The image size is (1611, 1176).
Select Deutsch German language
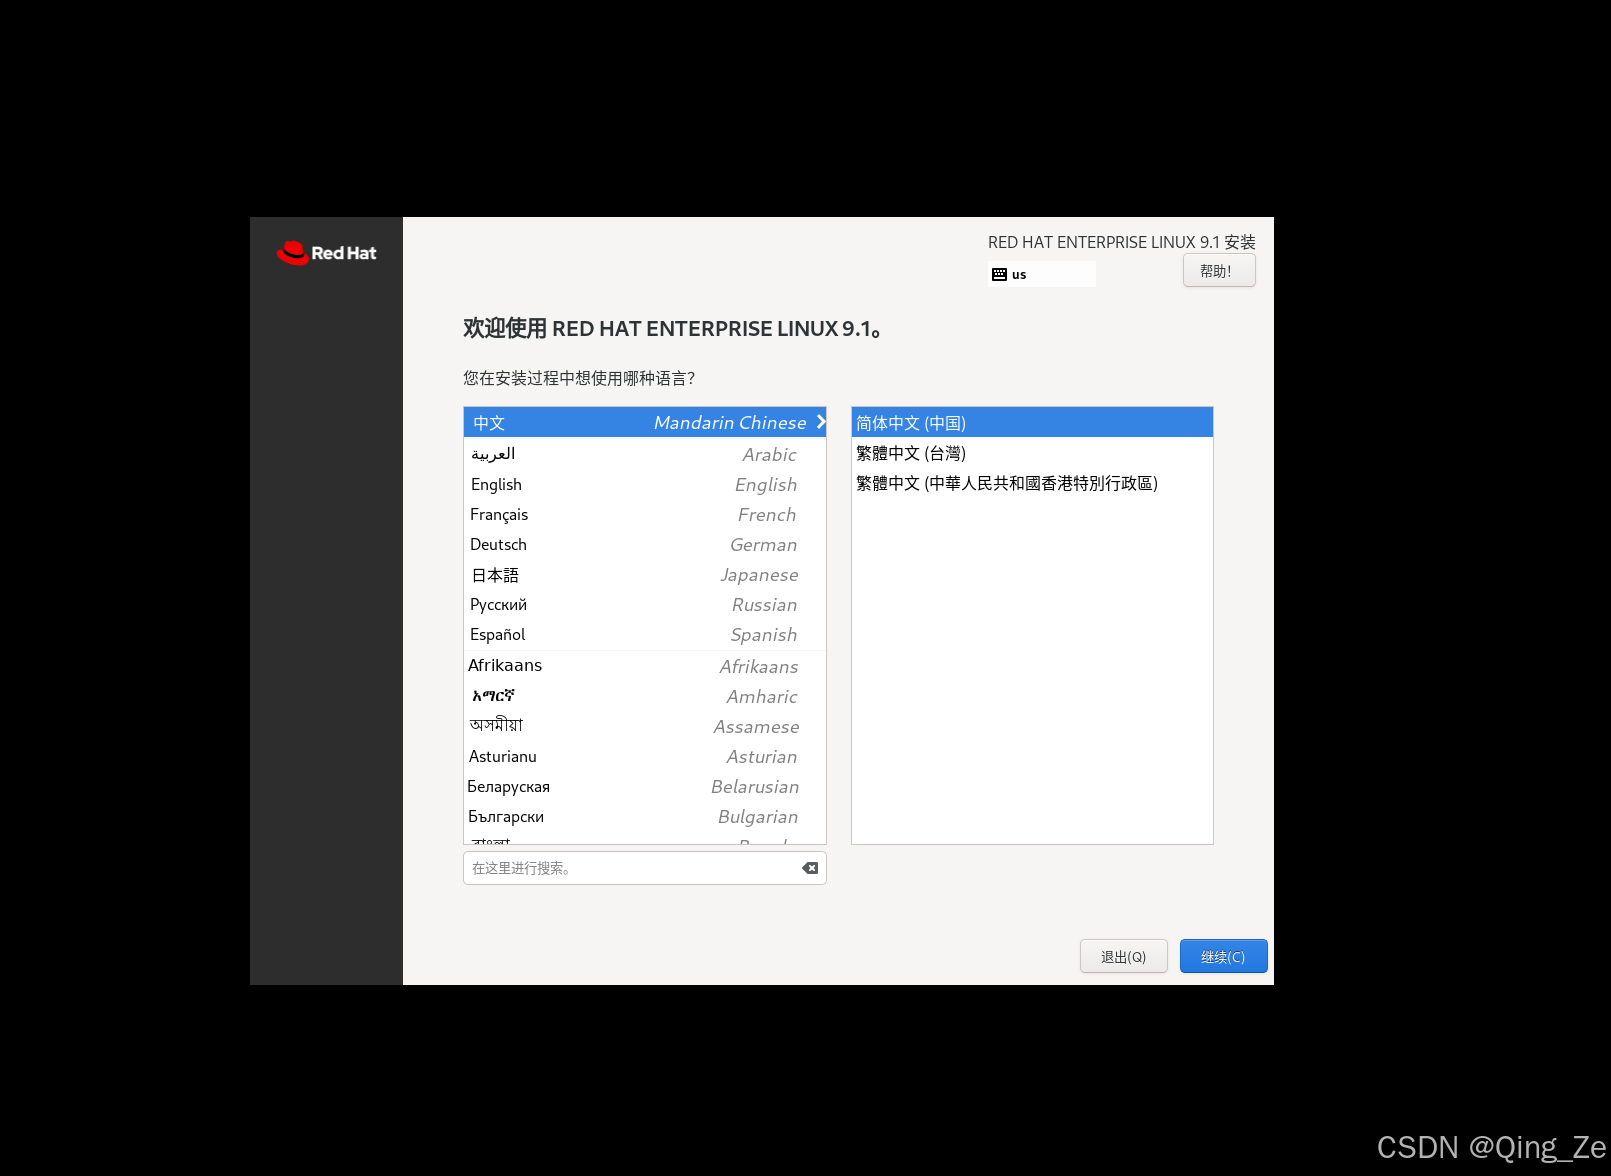pyautogui.click(x=645, y=544)
